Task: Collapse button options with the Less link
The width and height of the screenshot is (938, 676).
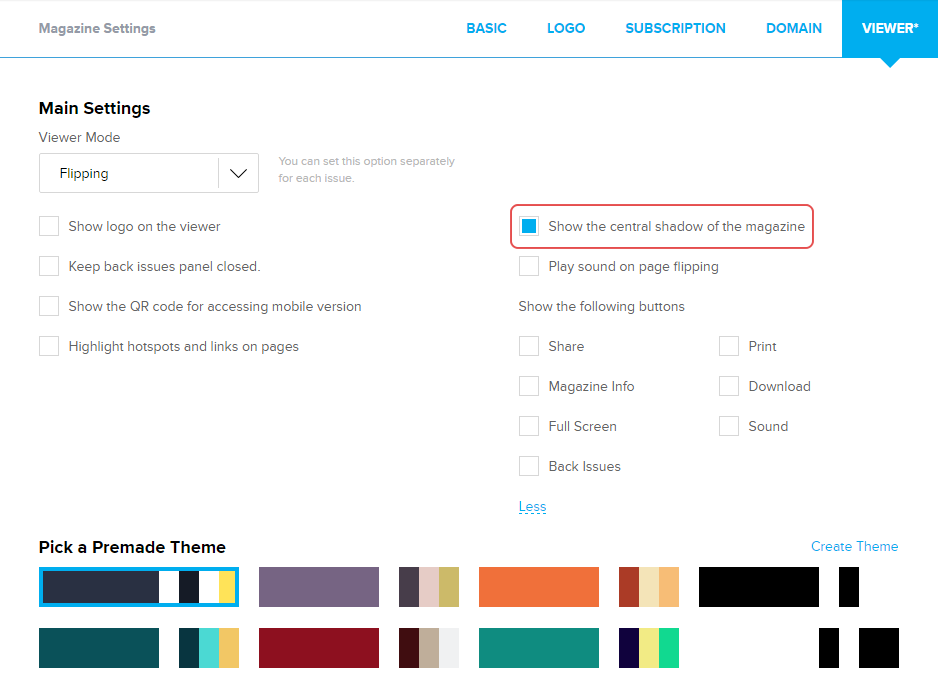Action: [x=532, y=507]
